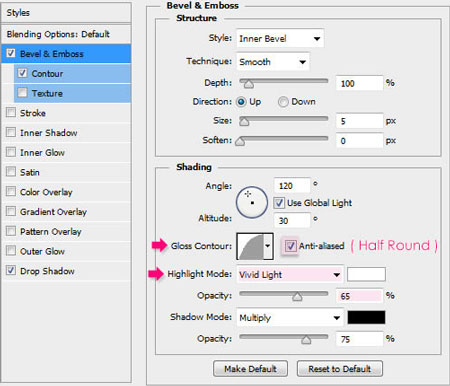Click the Highlight Opacity field showing 65
The image size is (450, 386).
pos(359,296)
